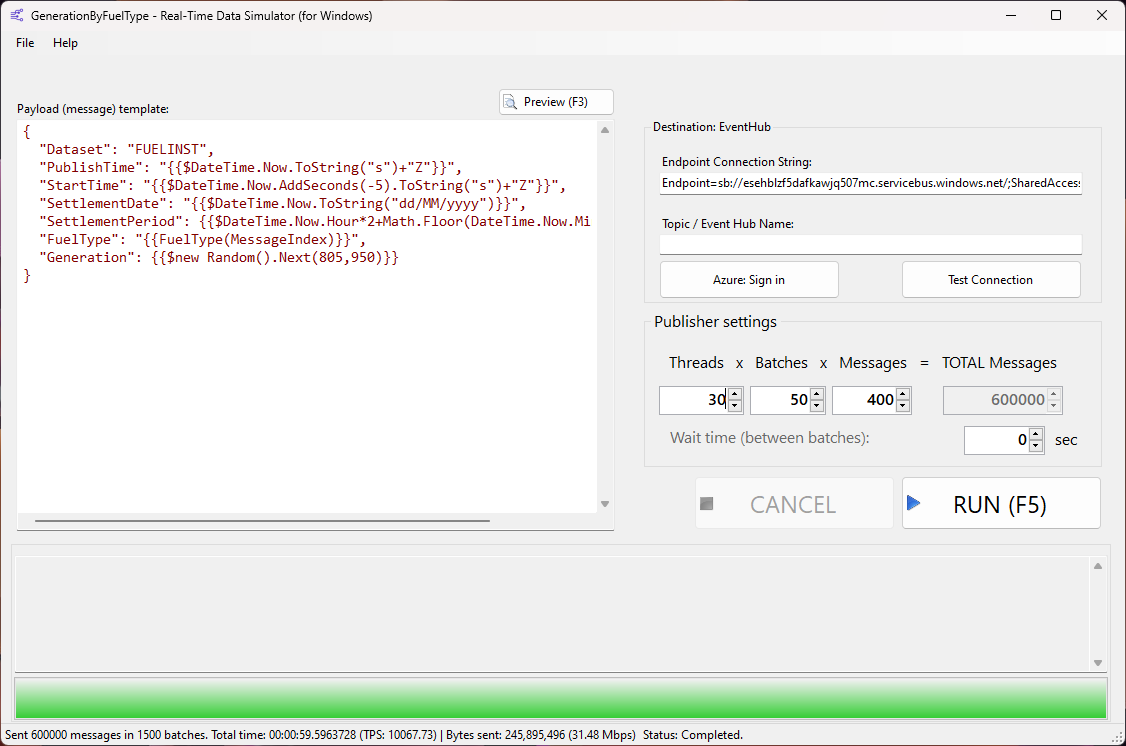The height and width of the screenshot is (746, 1126).
Task: Click the "Publisher settings" group label
Action: click(x=715, y=322)
